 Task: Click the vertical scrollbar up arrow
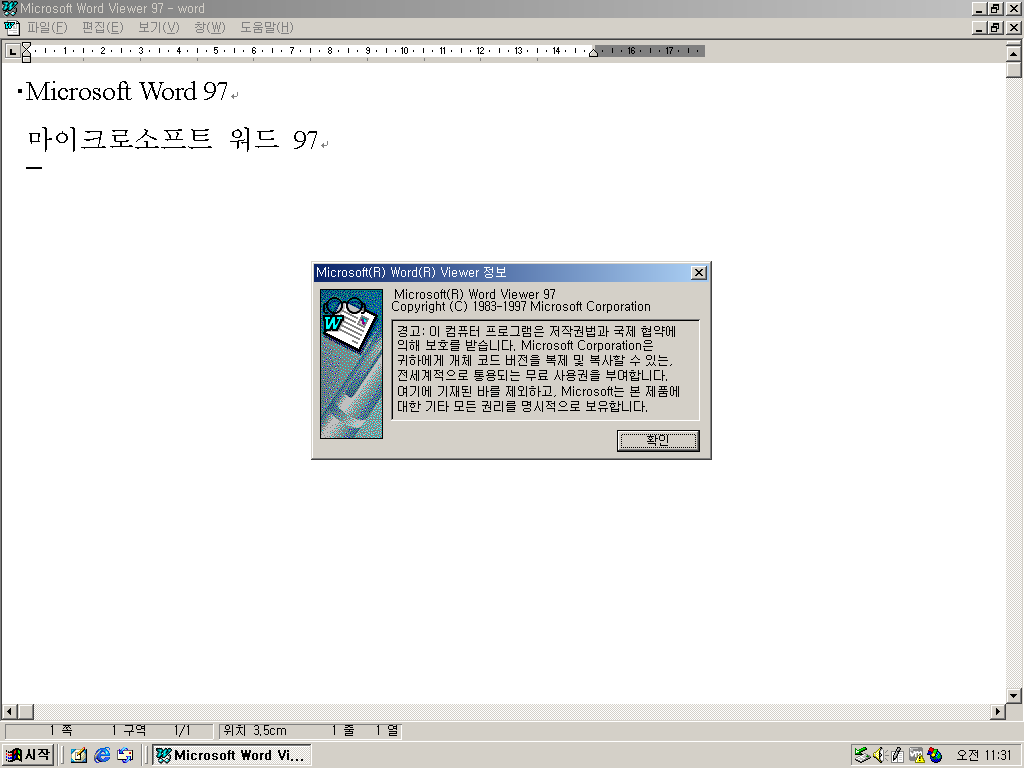pyautogui.click(x=1014, y=54)
